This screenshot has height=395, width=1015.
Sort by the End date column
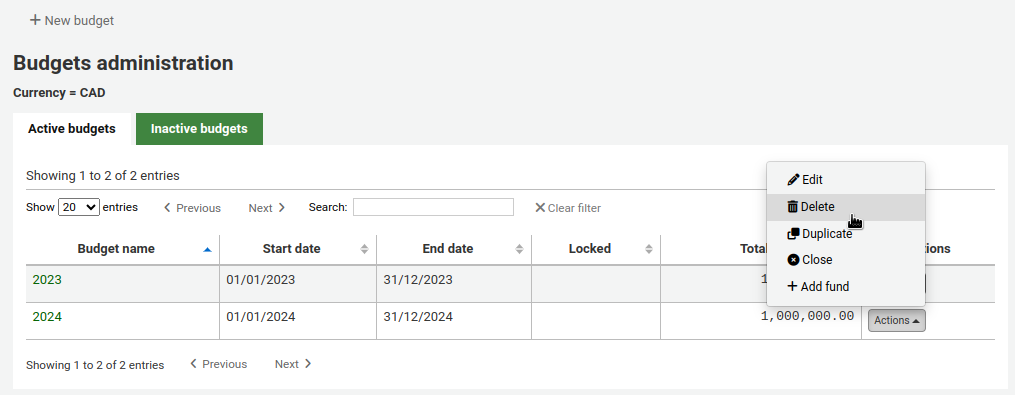(454, 249)
